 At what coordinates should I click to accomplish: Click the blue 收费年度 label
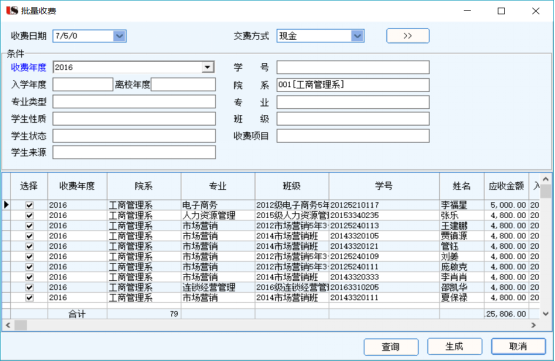coord(28,67)
